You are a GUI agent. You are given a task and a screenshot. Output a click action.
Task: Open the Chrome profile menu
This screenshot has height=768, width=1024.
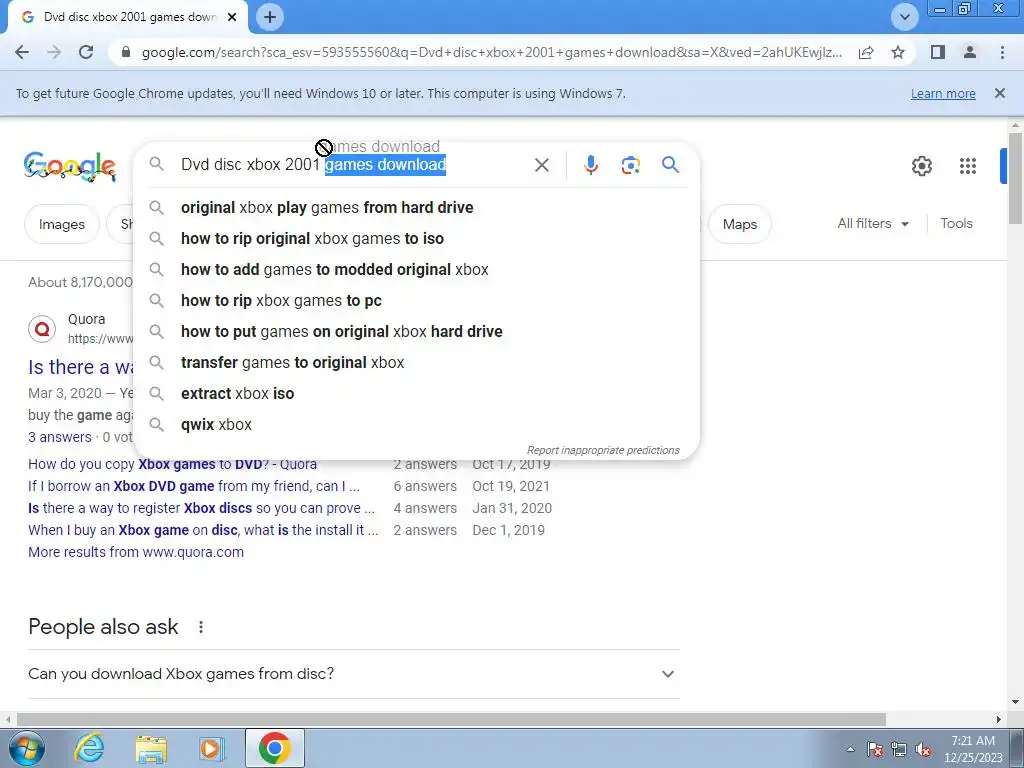[970, 52]
